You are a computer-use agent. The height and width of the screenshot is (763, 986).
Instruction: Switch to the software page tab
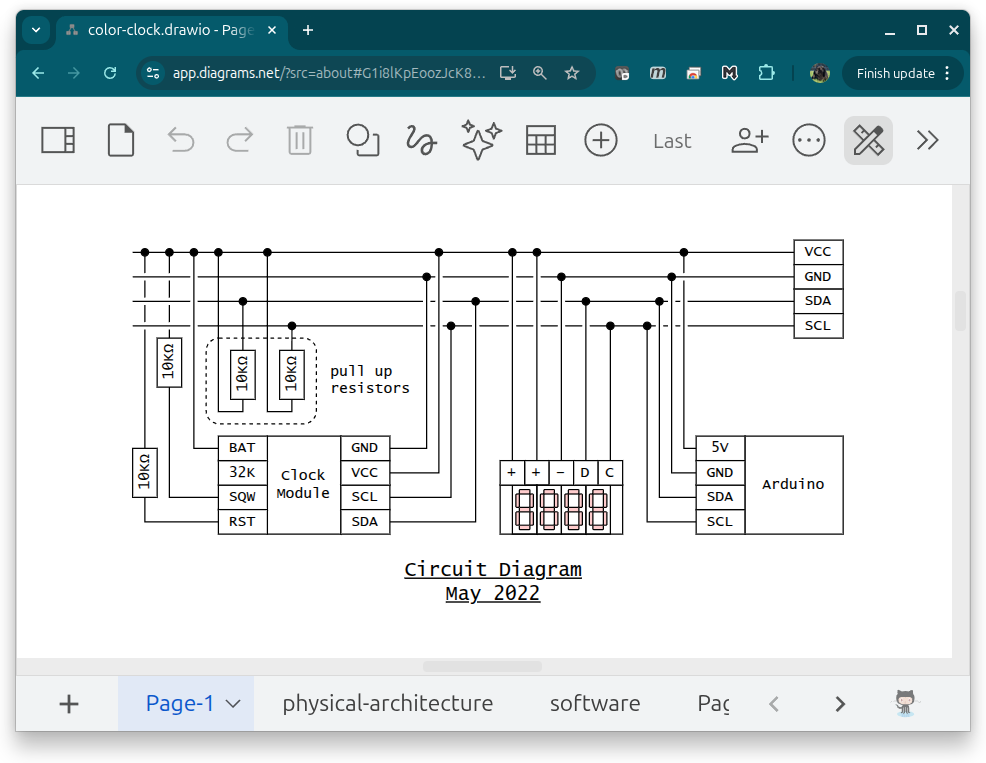click(595, 703)
